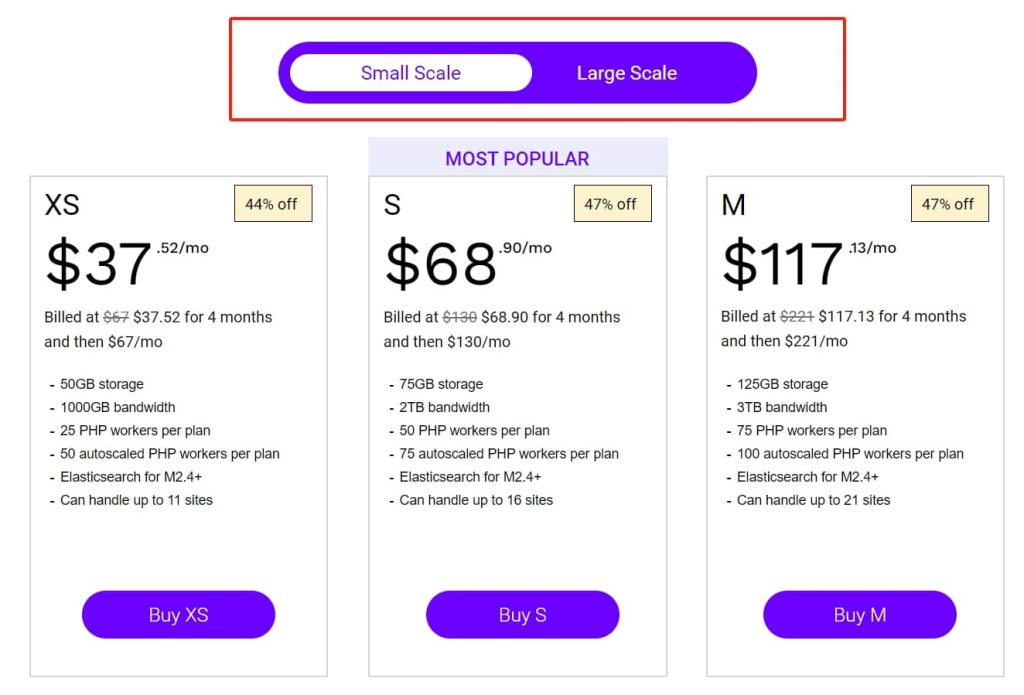Select the MOST POPULAR banner
1024x695 pixels.
pos(518,158)
